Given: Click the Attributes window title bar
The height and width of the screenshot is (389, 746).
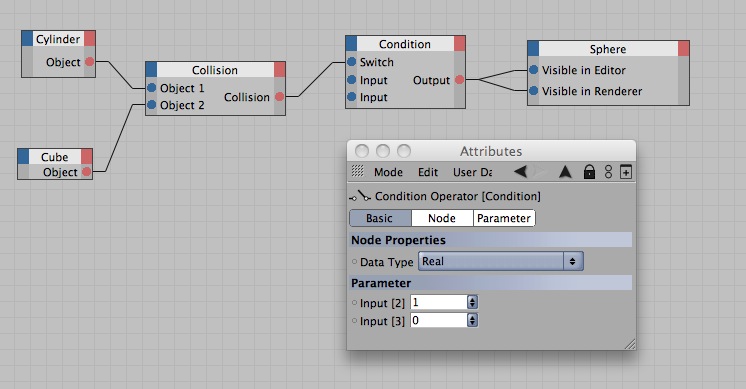Looking at the screenshot, I should [491, 151].
